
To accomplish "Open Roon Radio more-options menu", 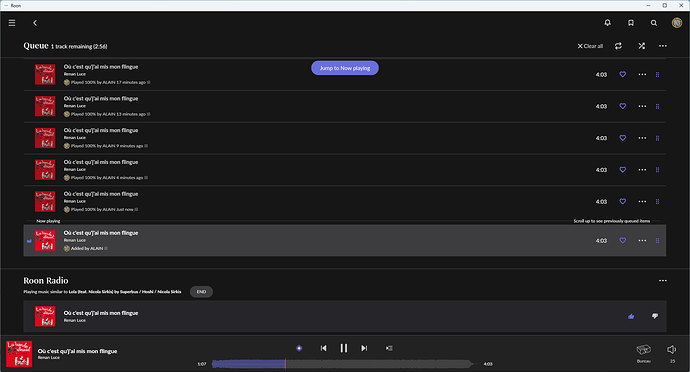I will (x=663, y=280).
